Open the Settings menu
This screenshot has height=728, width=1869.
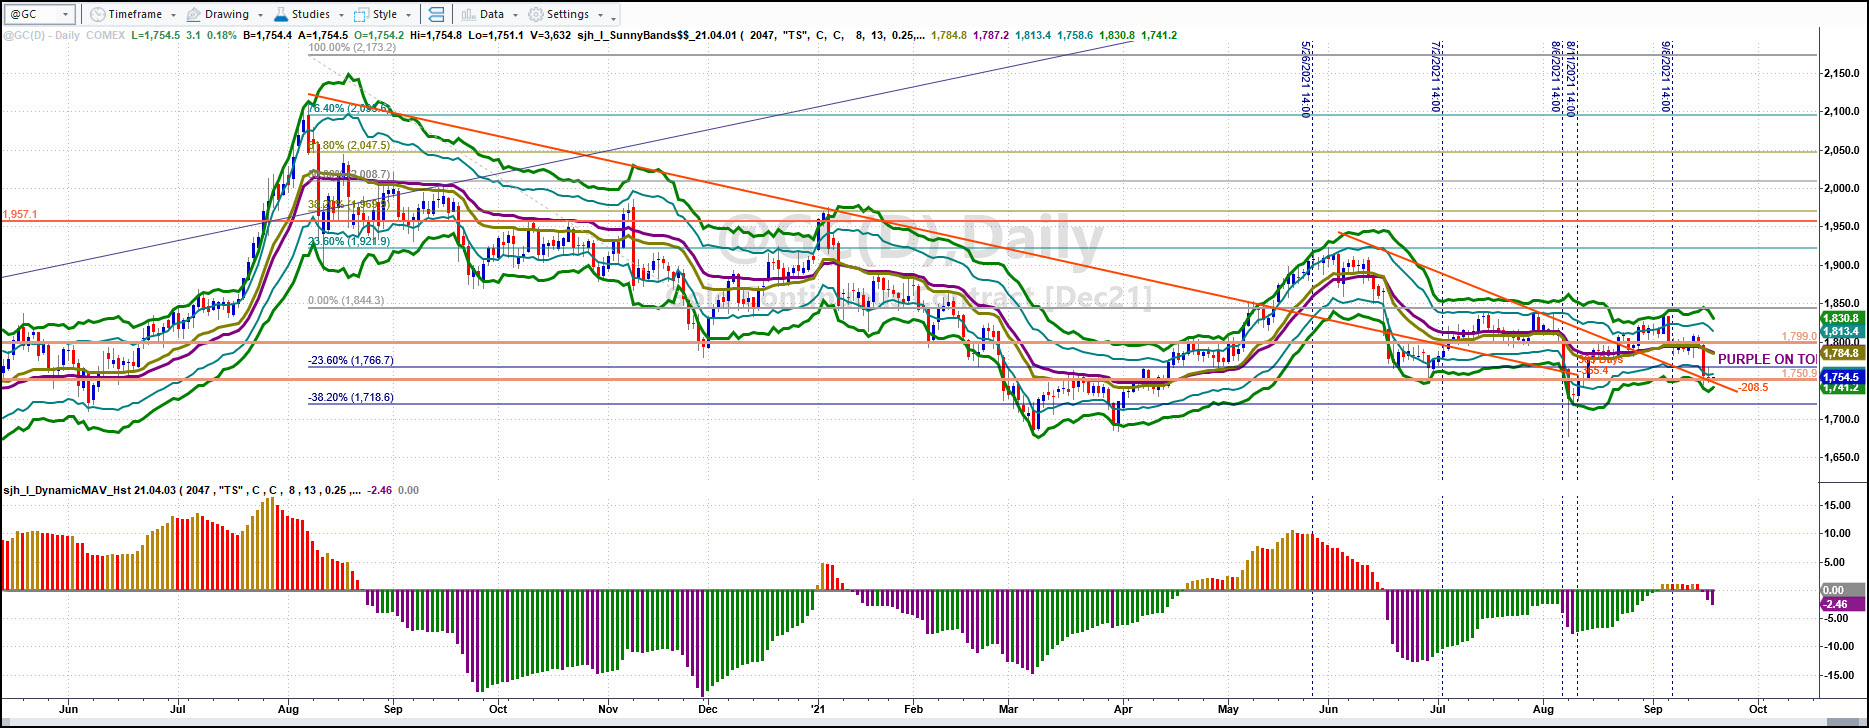coord(566,14)
